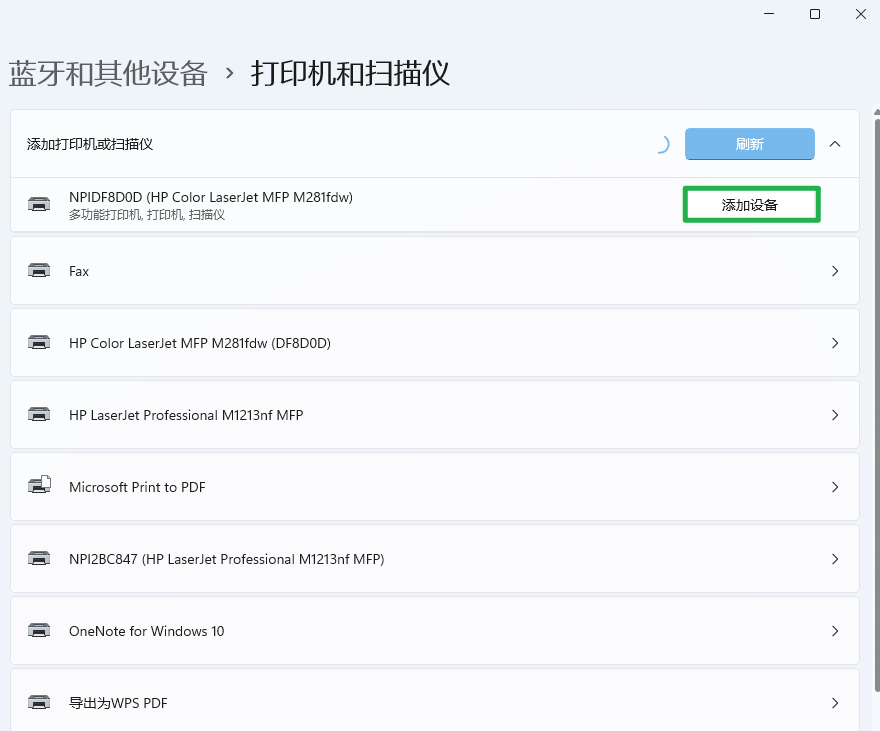Click the OneNote for Windows 10 printer icon
This screenshot has width=880, height=731.
click(x=39, y=631)
